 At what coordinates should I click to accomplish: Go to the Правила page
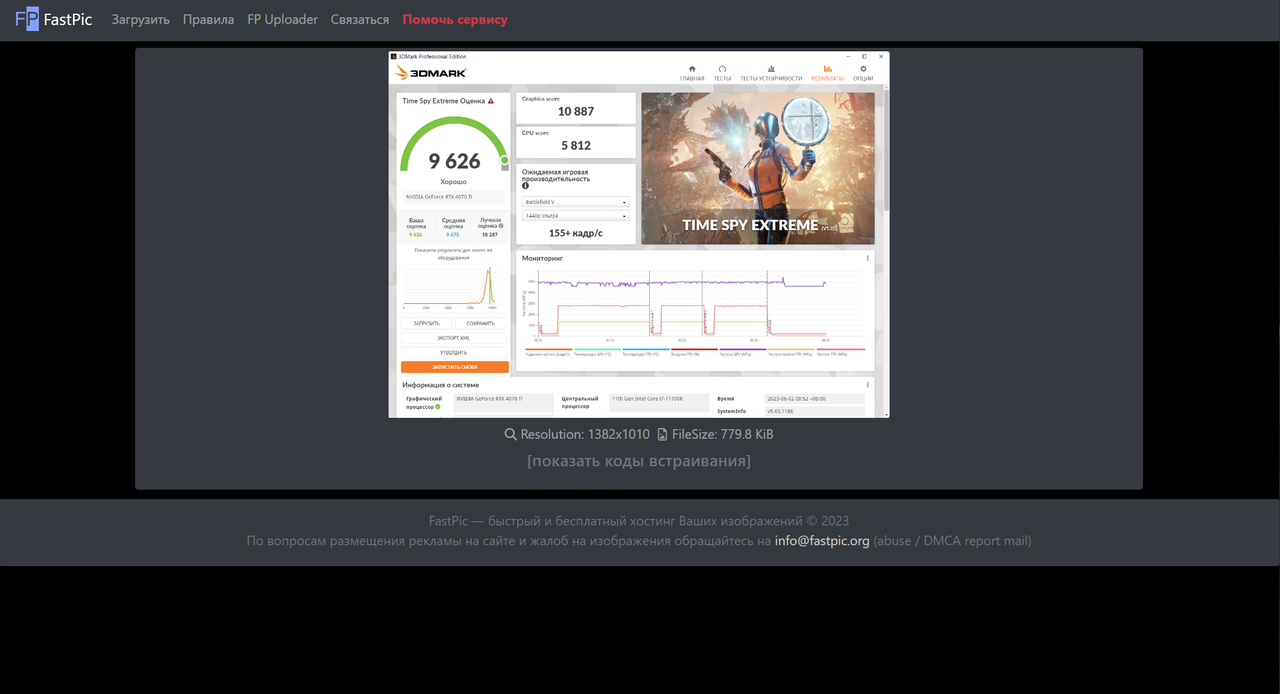coord(208,20)
